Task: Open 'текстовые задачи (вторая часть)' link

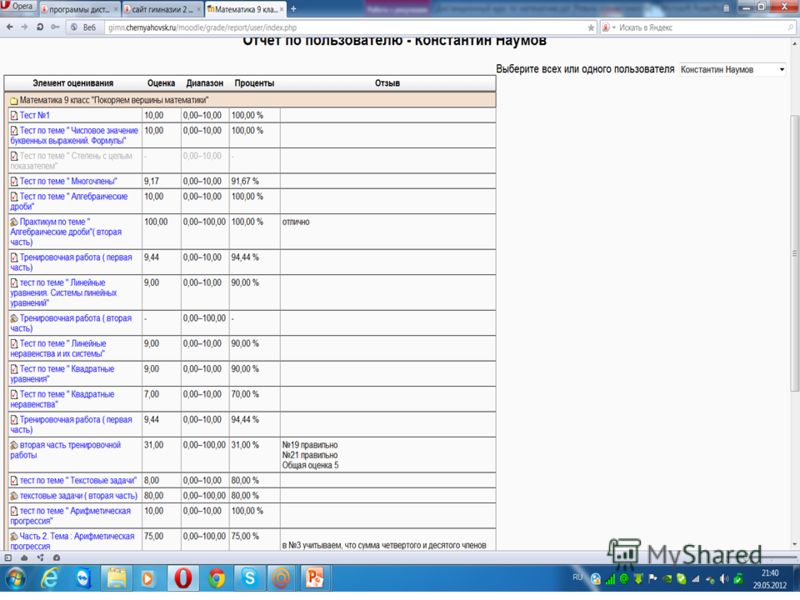Action: (79, 496)
